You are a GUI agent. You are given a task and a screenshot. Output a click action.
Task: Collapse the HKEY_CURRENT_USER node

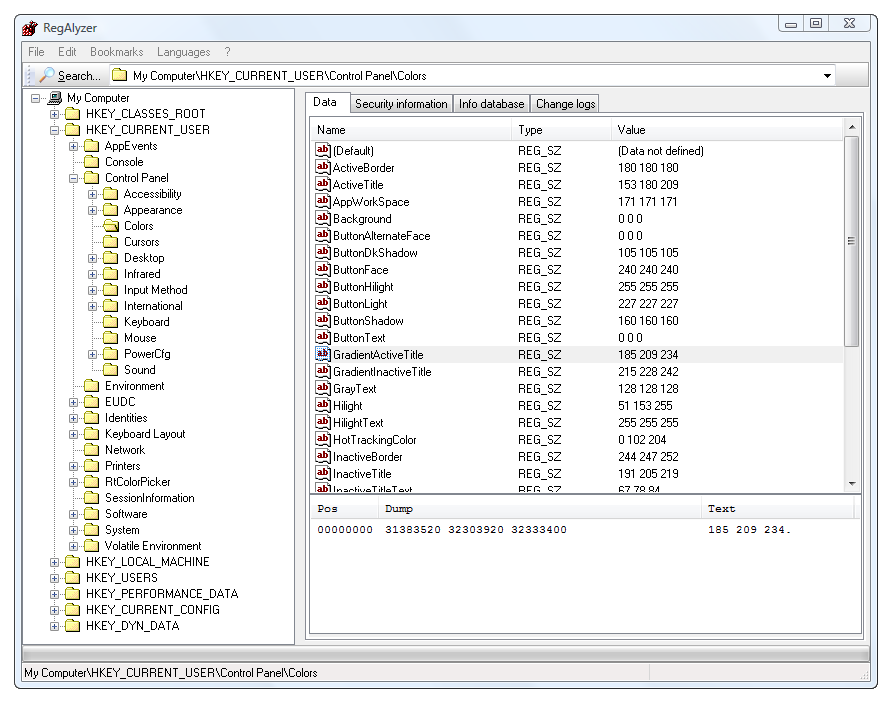pos(54,130)
